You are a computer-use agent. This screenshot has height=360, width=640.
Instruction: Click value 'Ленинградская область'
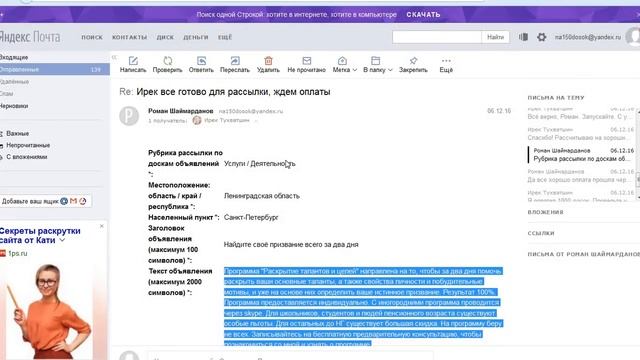point(262,196)
